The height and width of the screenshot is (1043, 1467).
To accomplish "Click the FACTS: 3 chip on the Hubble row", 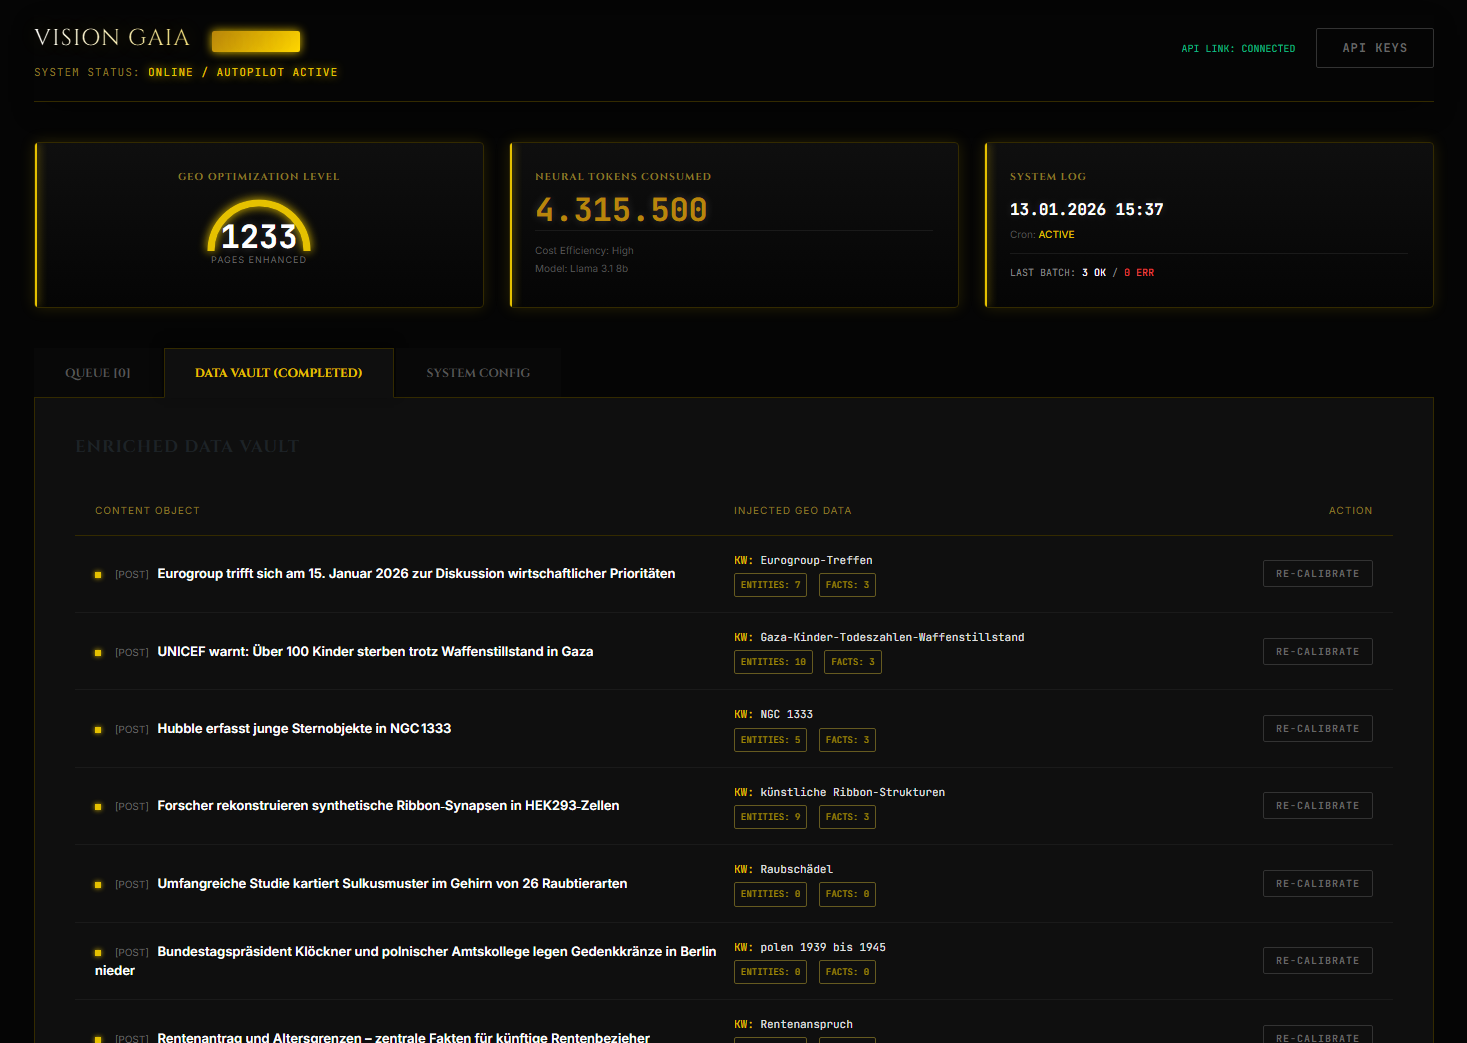I will point(847,739).
